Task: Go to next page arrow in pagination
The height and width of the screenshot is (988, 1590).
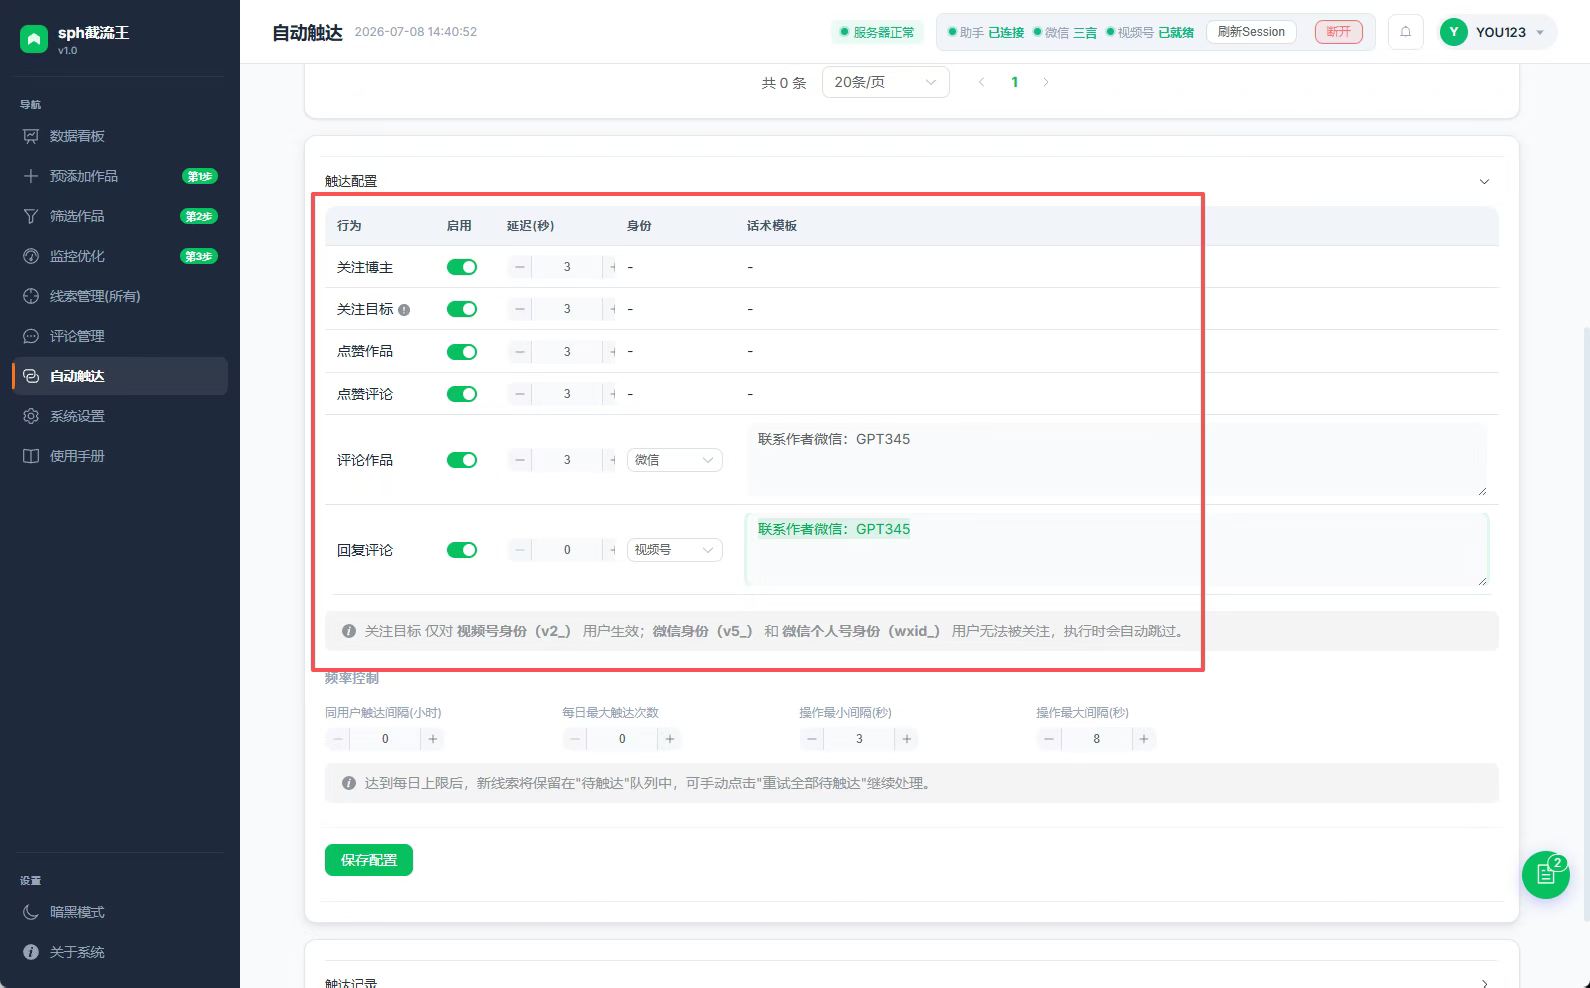Action: (1046, 82)
